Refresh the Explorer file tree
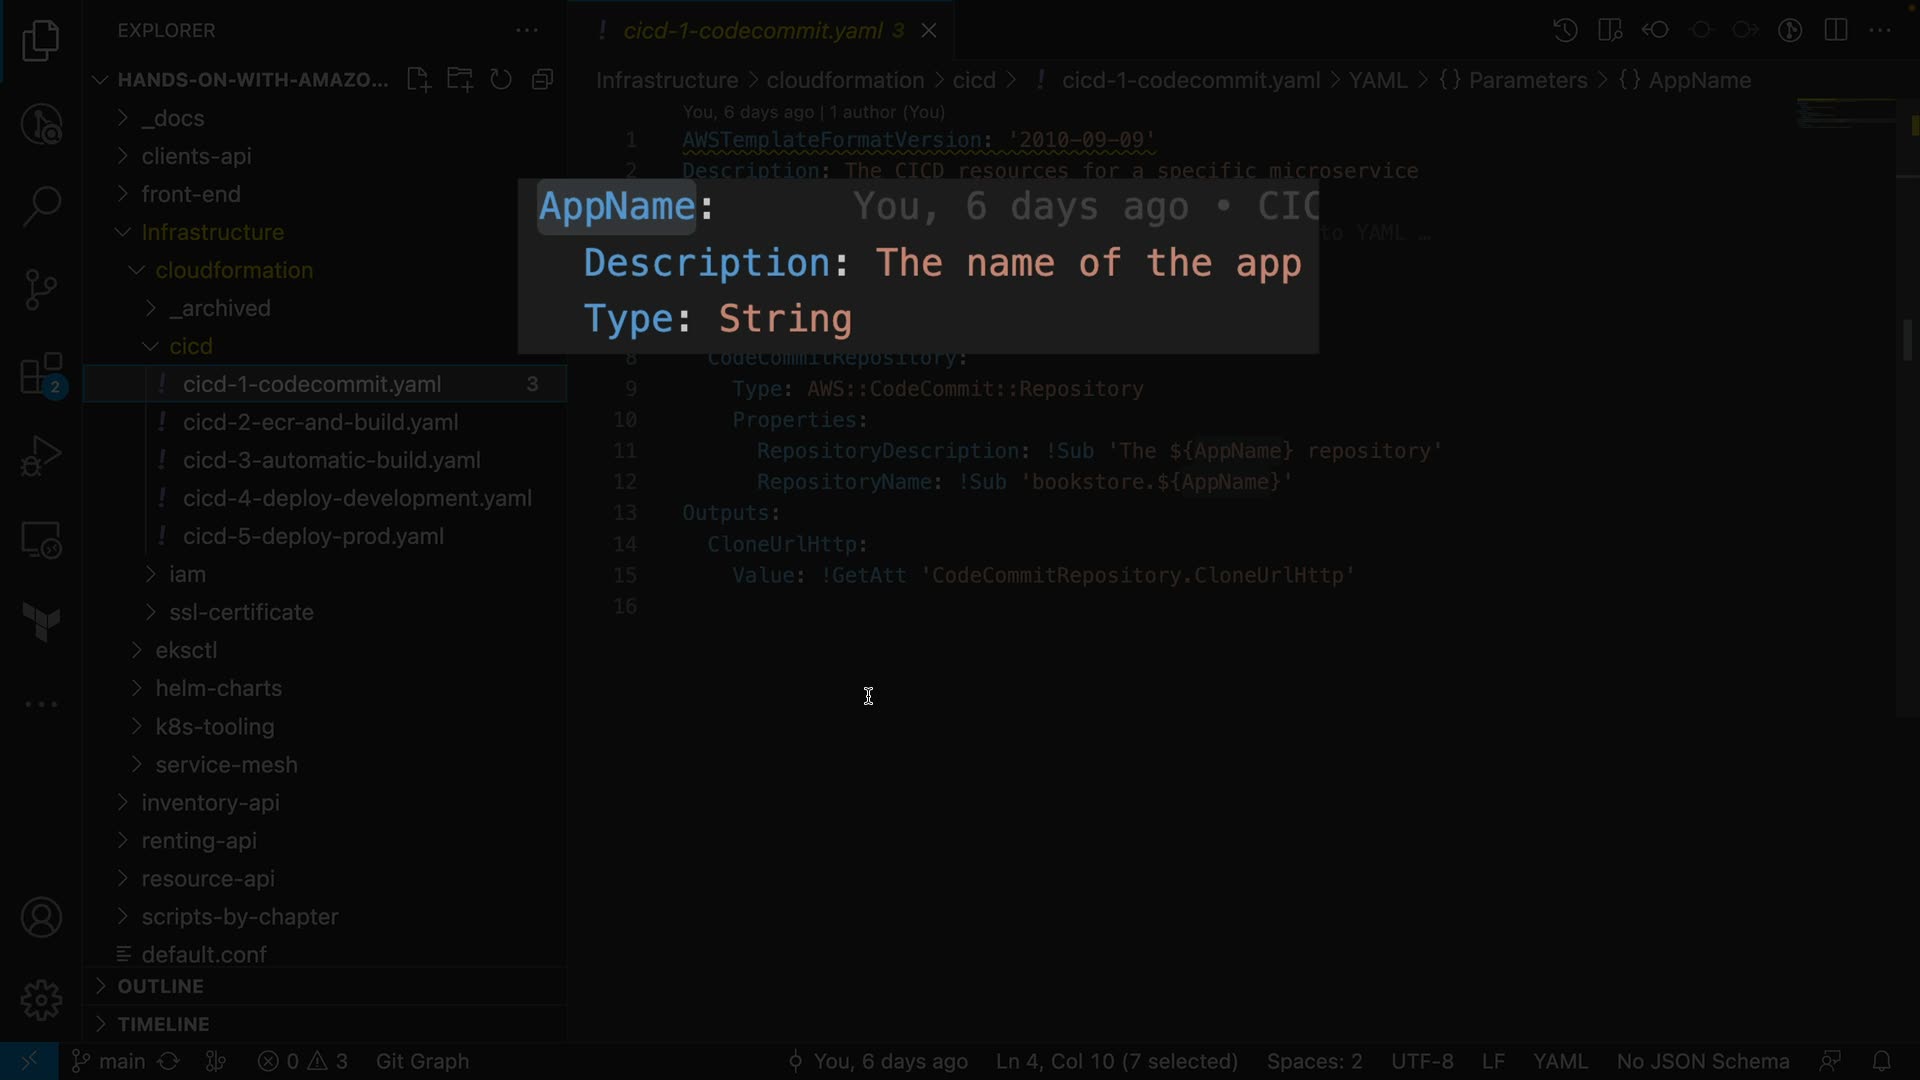The height and width of the screenshot is (1080, 1920). point(501,80)
